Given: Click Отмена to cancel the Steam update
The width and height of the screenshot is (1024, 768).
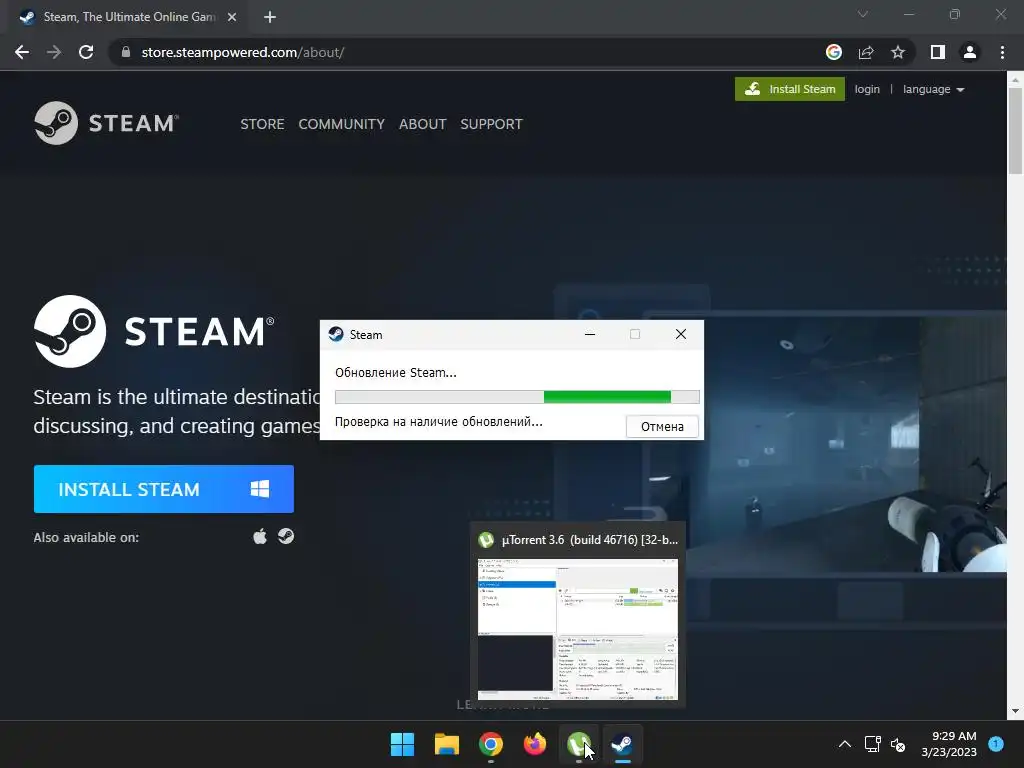Looking at the screenshot, I should pos(662,426).
